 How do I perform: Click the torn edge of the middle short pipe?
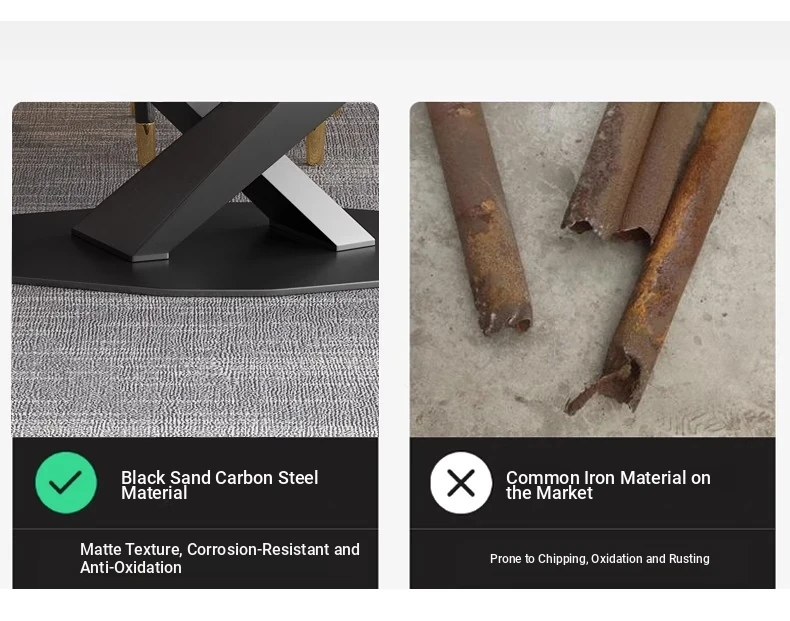pos(607,228)
